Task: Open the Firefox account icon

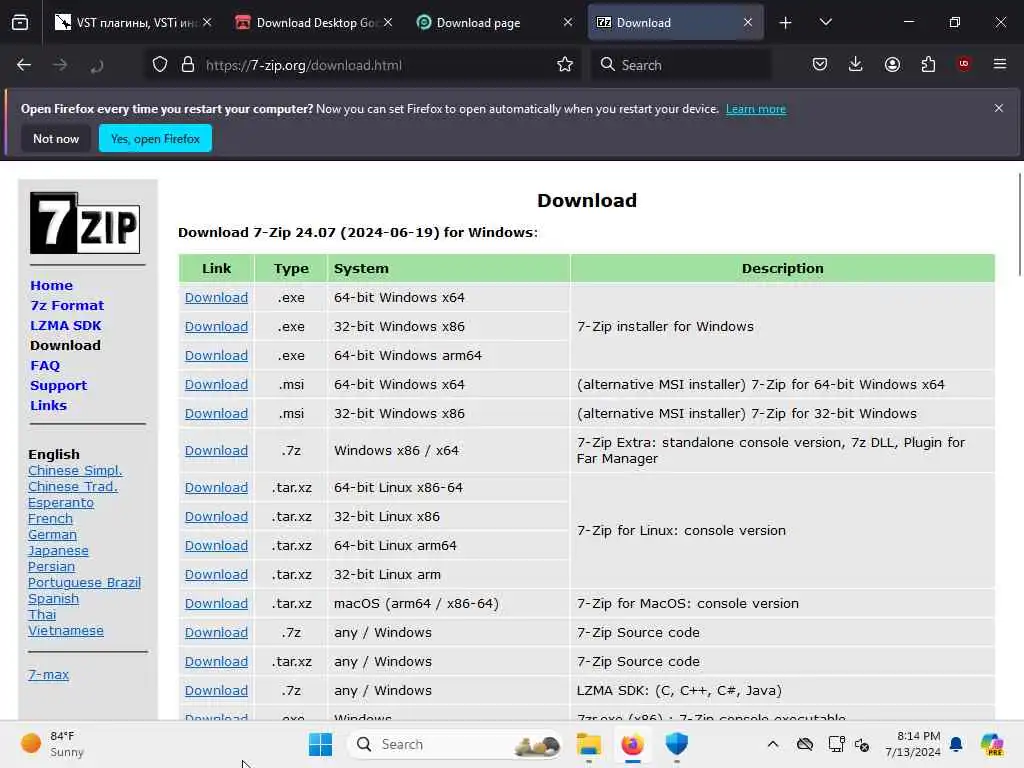Action: 892,65
